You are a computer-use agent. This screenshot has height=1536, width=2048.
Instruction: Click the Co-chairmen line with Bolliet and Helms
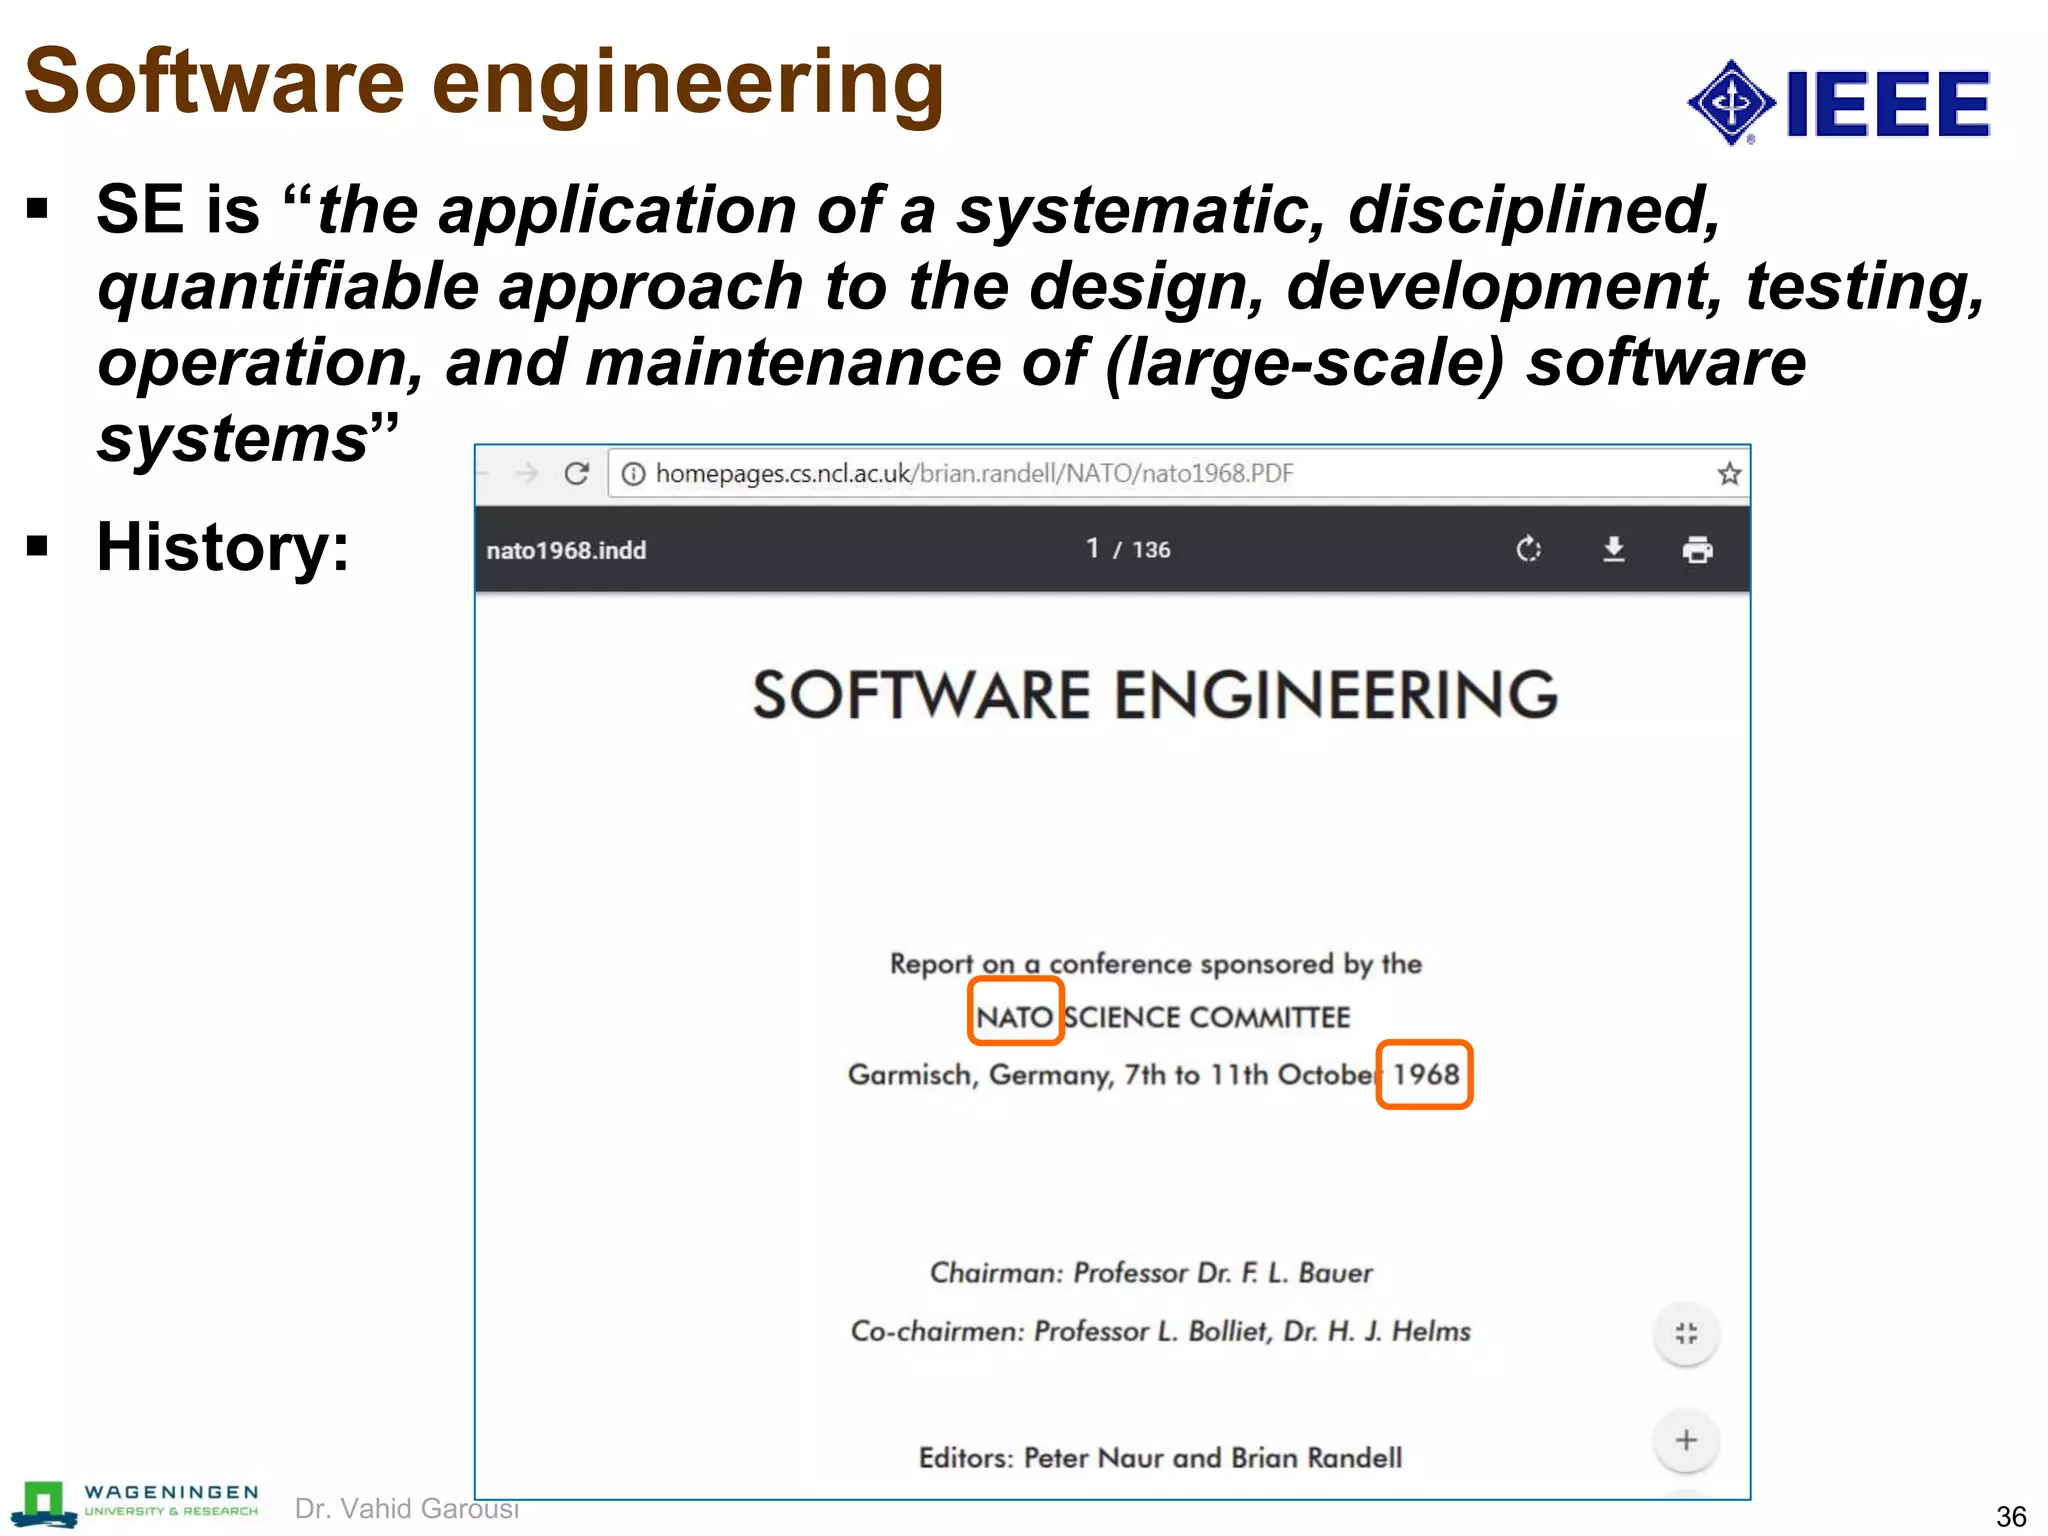point(1160,1331)
